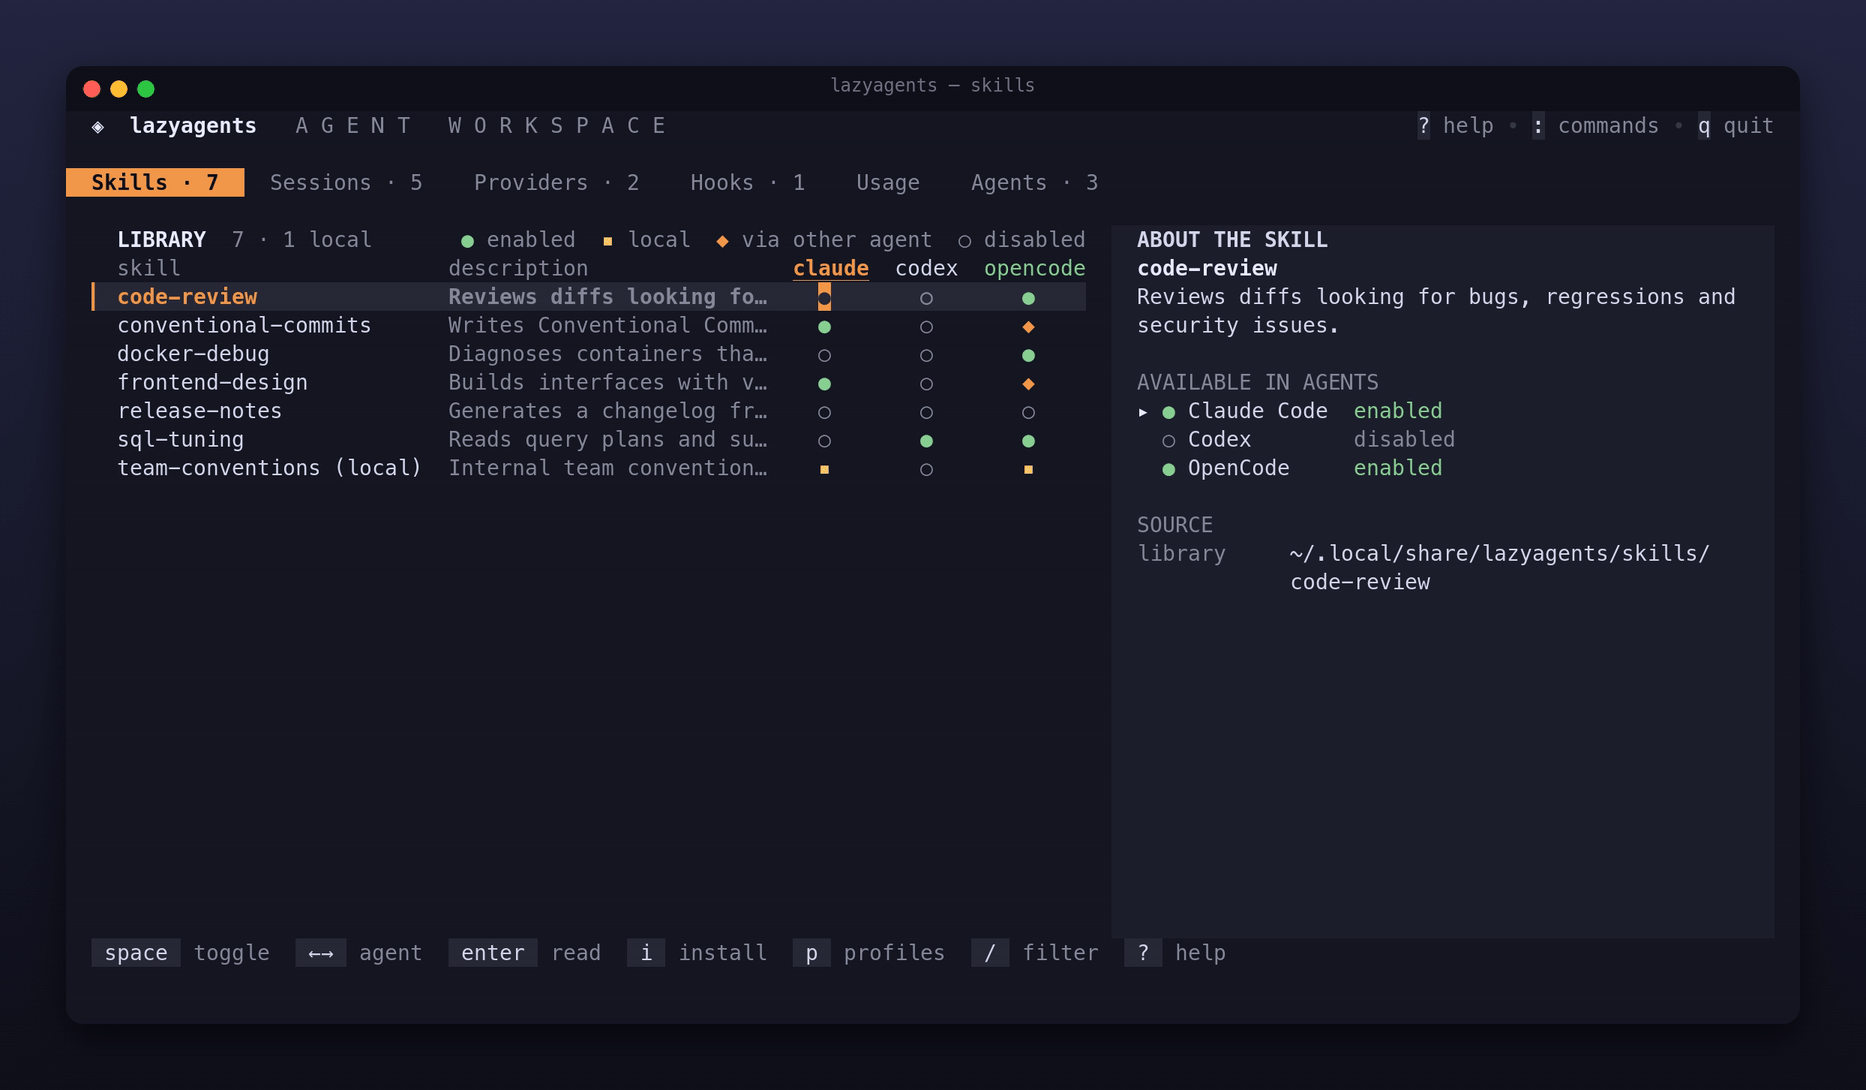Click the quit shortcut
The image size is (1866, 1090).
[1735, 126]
